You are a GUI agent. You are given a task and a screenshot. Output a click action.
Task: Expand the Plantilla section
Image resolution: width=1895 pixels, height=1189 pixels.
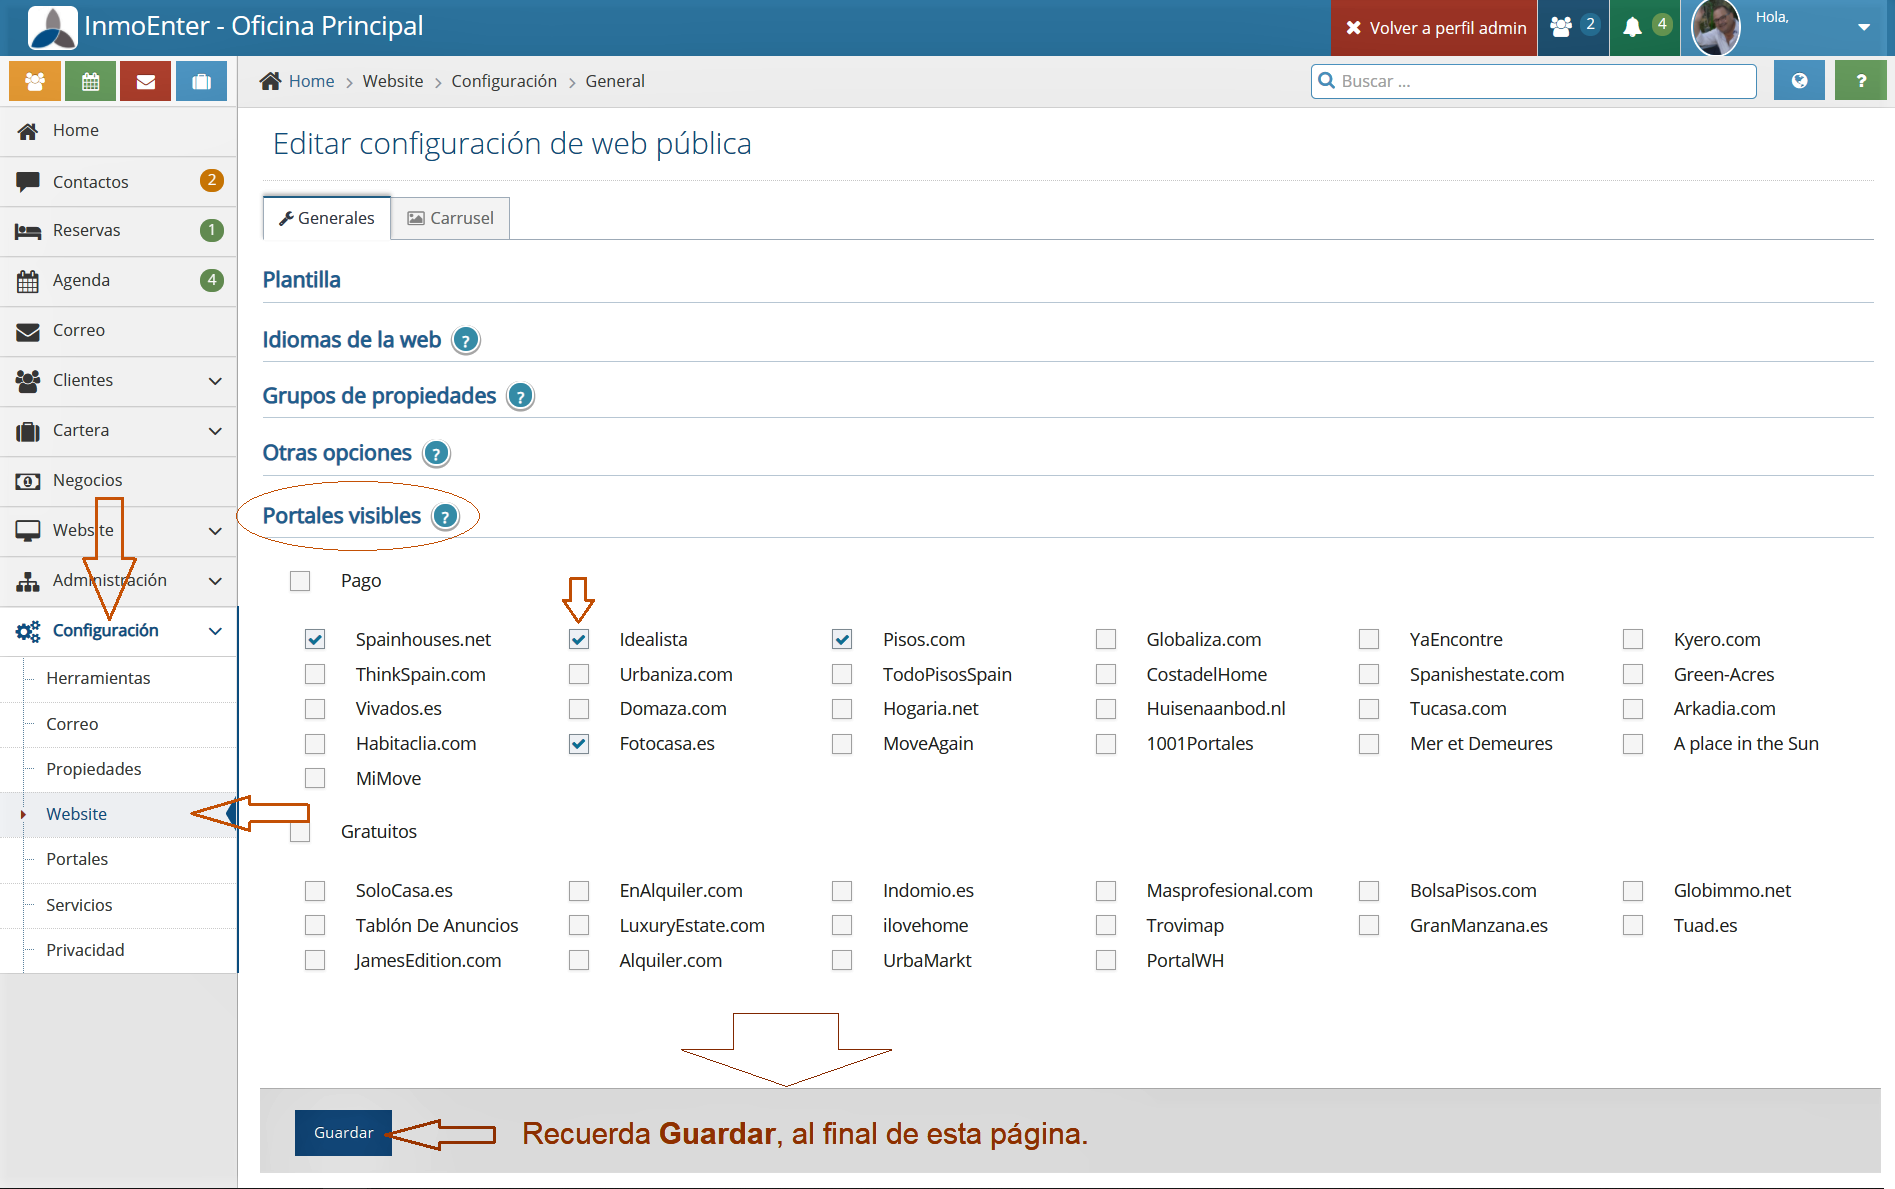(x=301, y=280)
